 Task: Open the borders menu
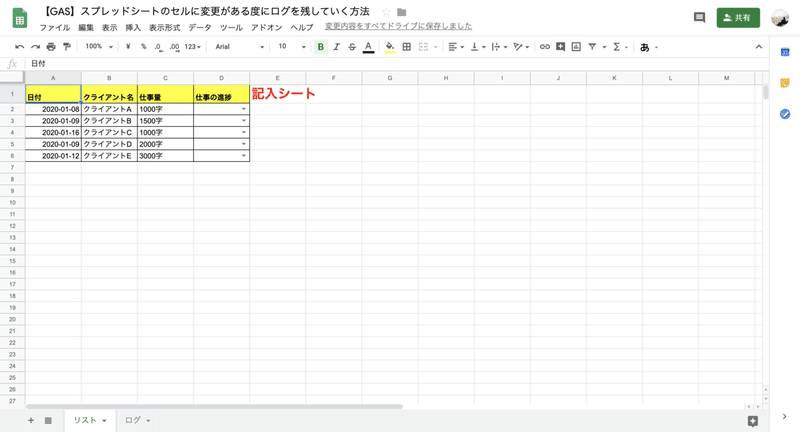coord(407,47)
